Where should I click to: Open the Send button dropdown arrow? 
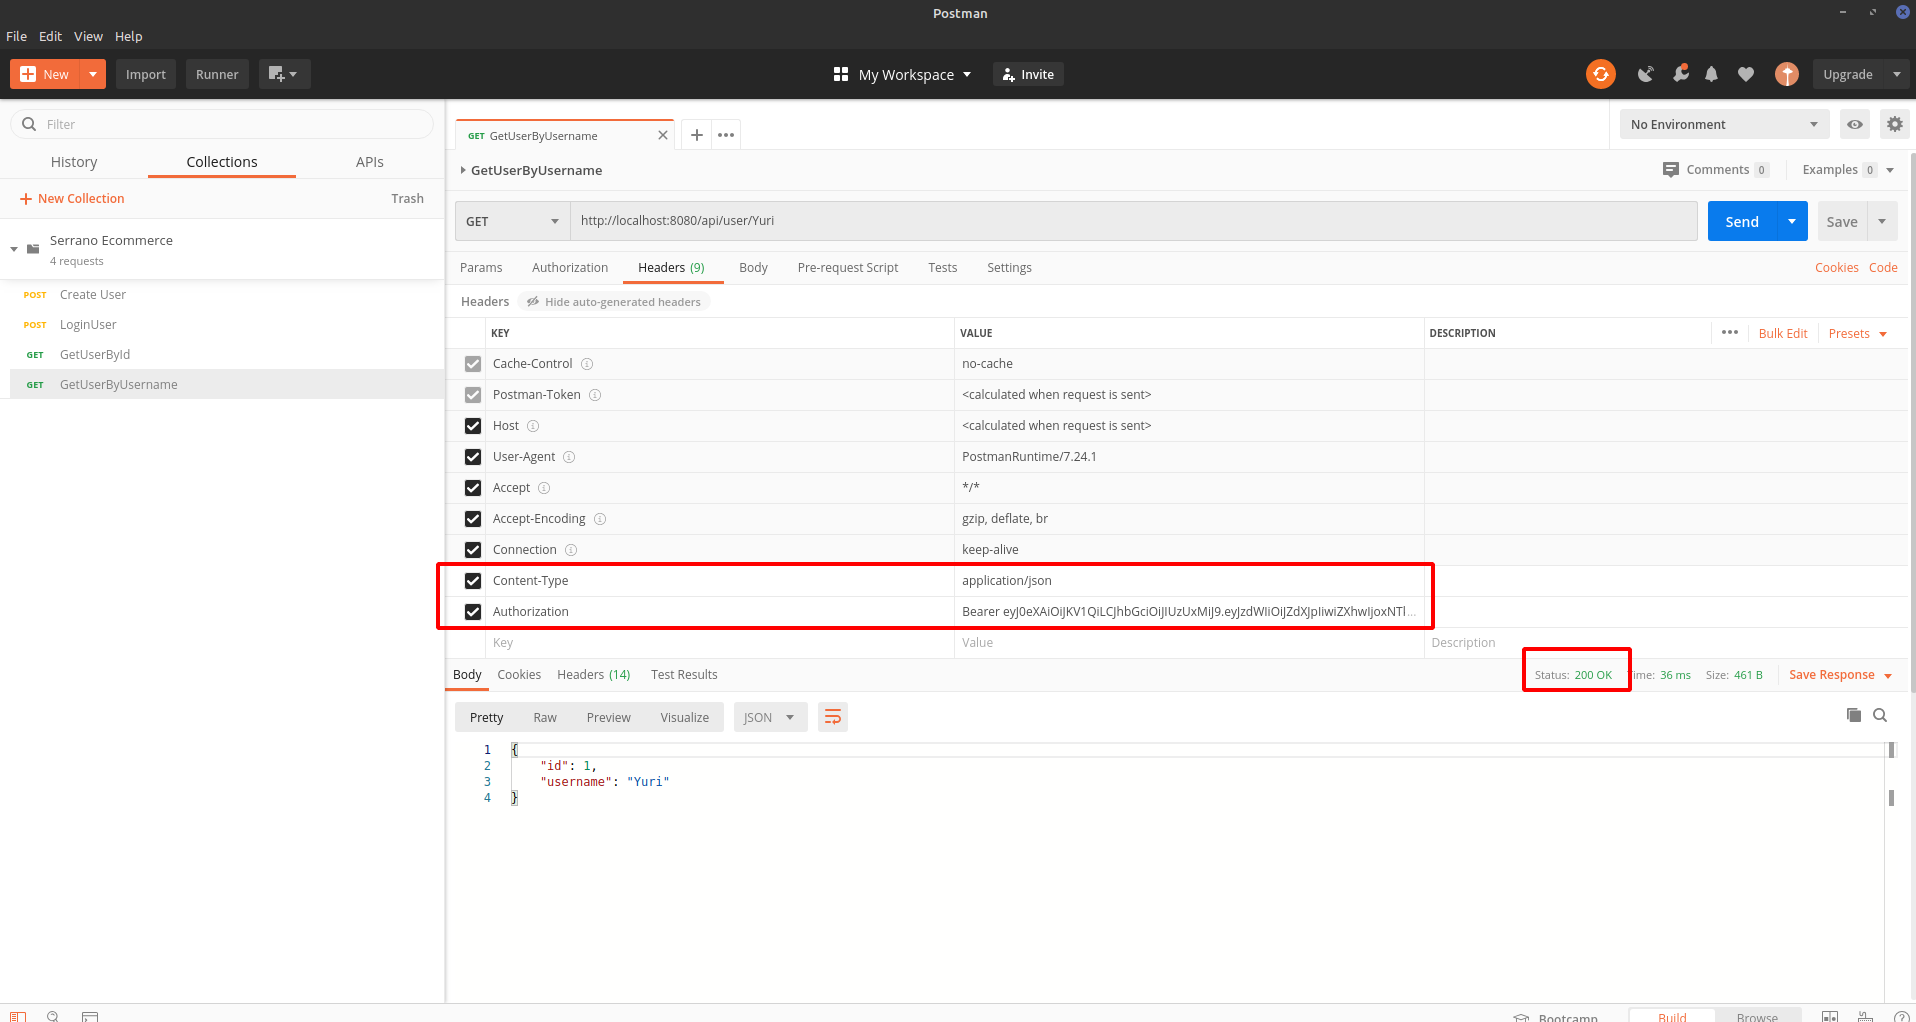[1792, 221]
